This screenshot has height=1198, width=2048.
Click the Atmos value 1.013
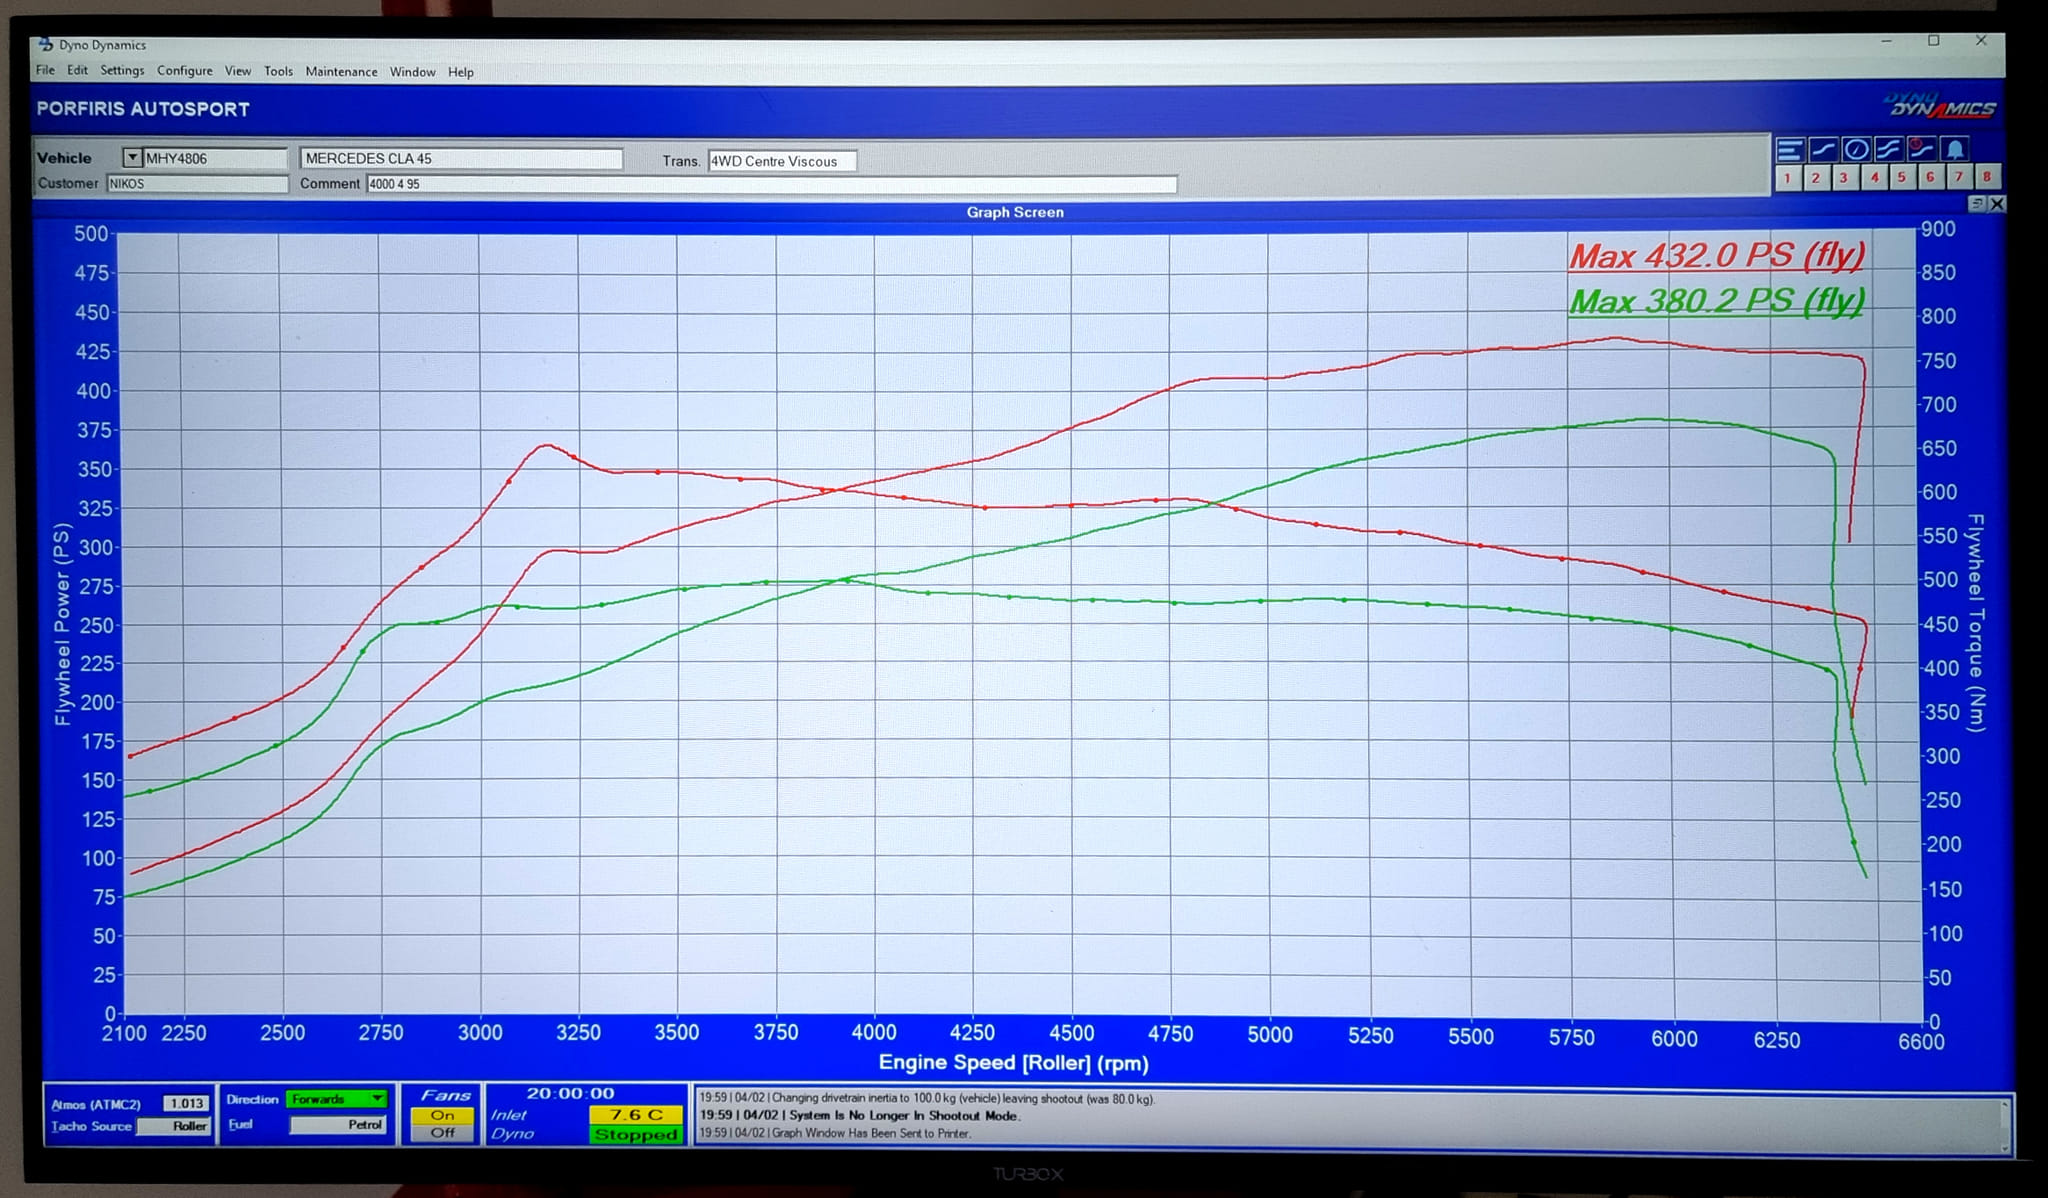point(186,1103)
